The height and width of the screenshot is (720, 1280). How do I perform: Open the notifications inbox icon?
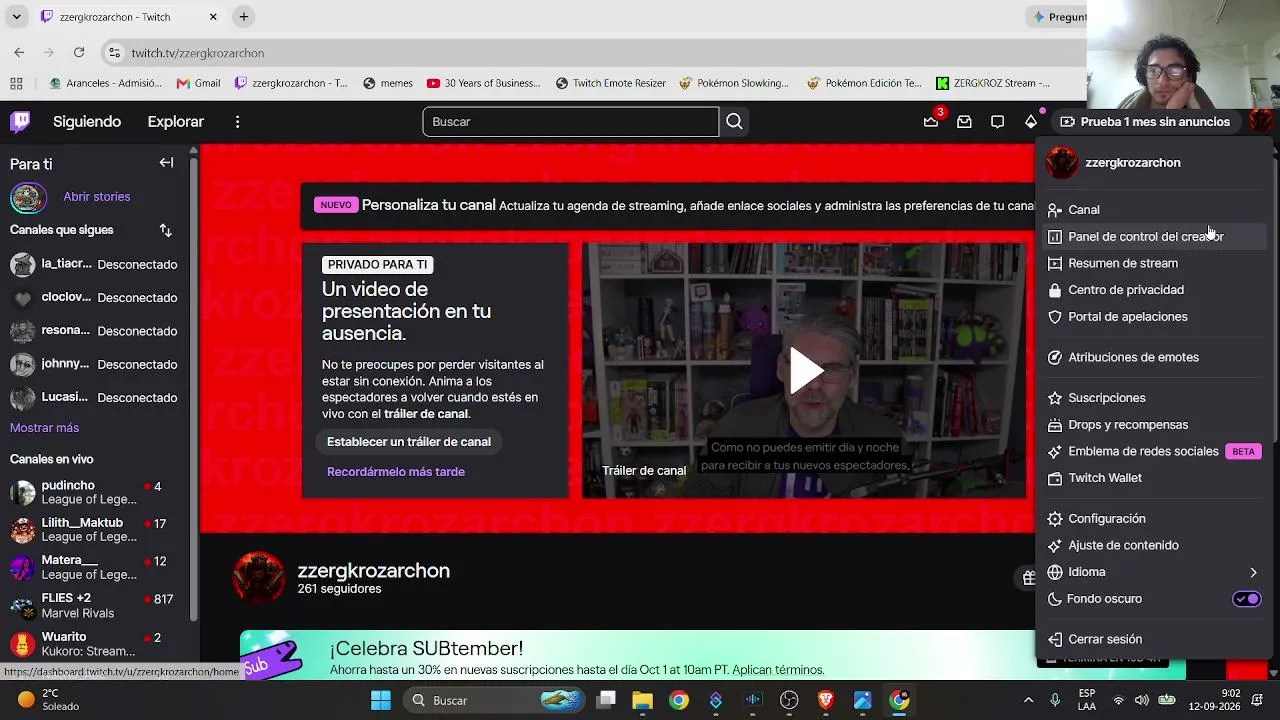click(964, 122)
